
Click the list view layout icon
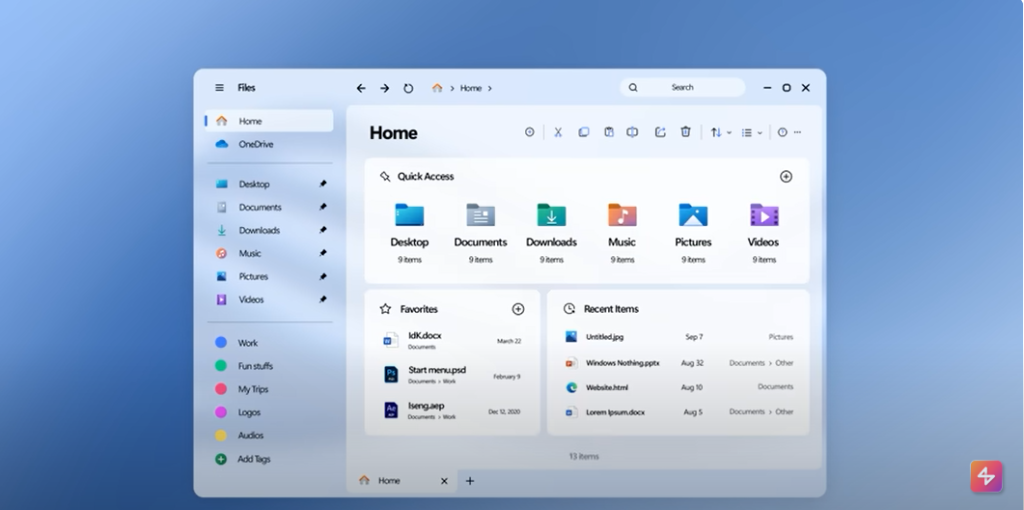pos(746,133)
